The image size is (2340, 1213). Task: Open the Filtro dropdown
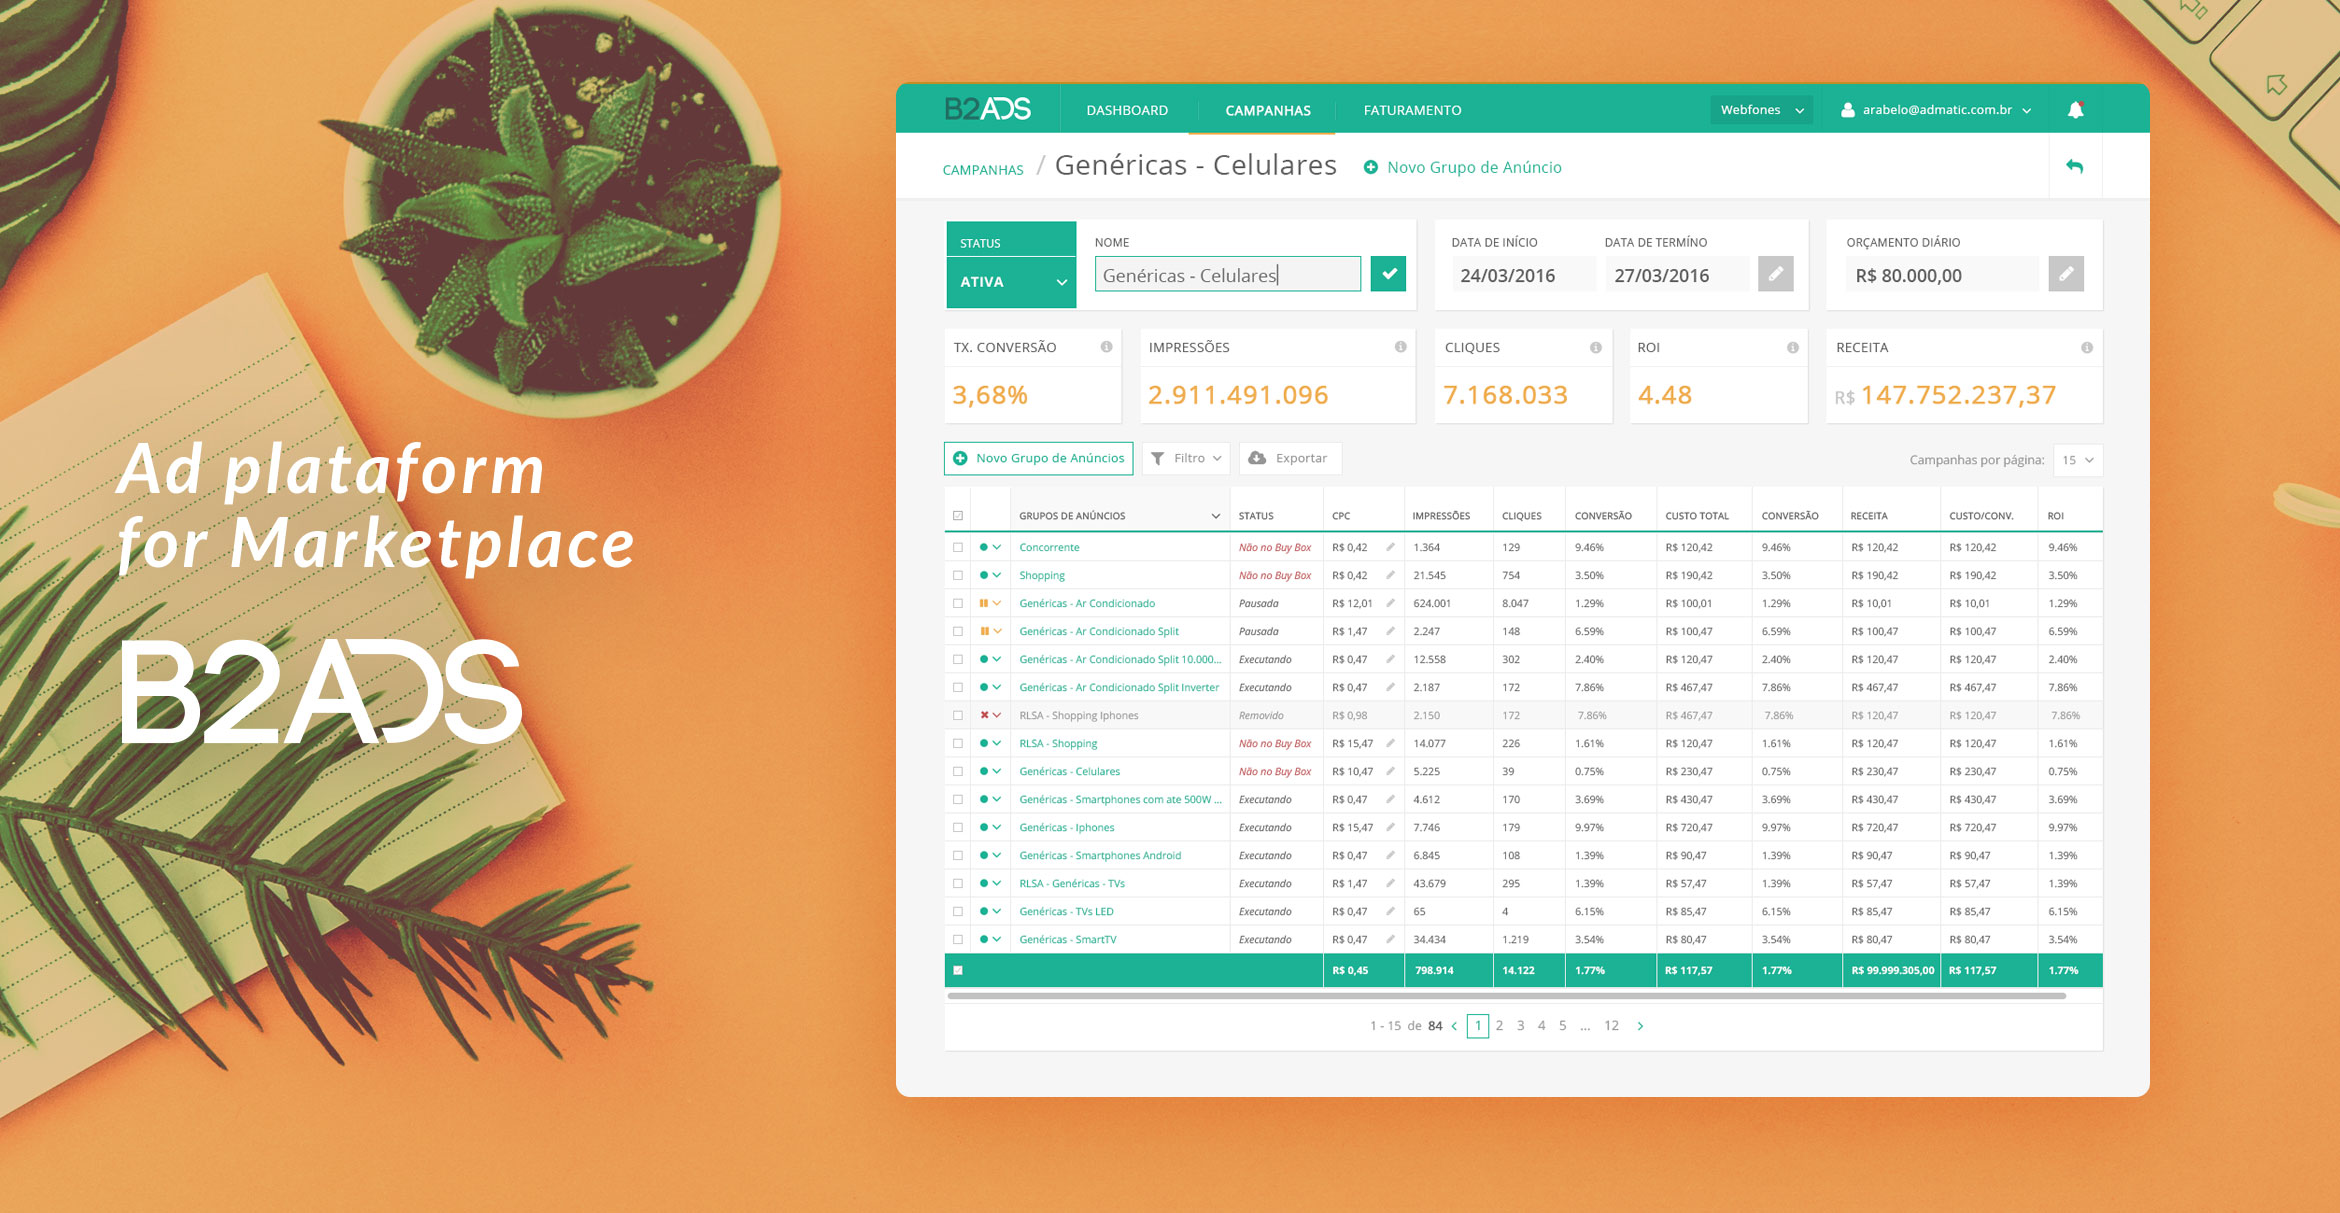pos(1186,458)
